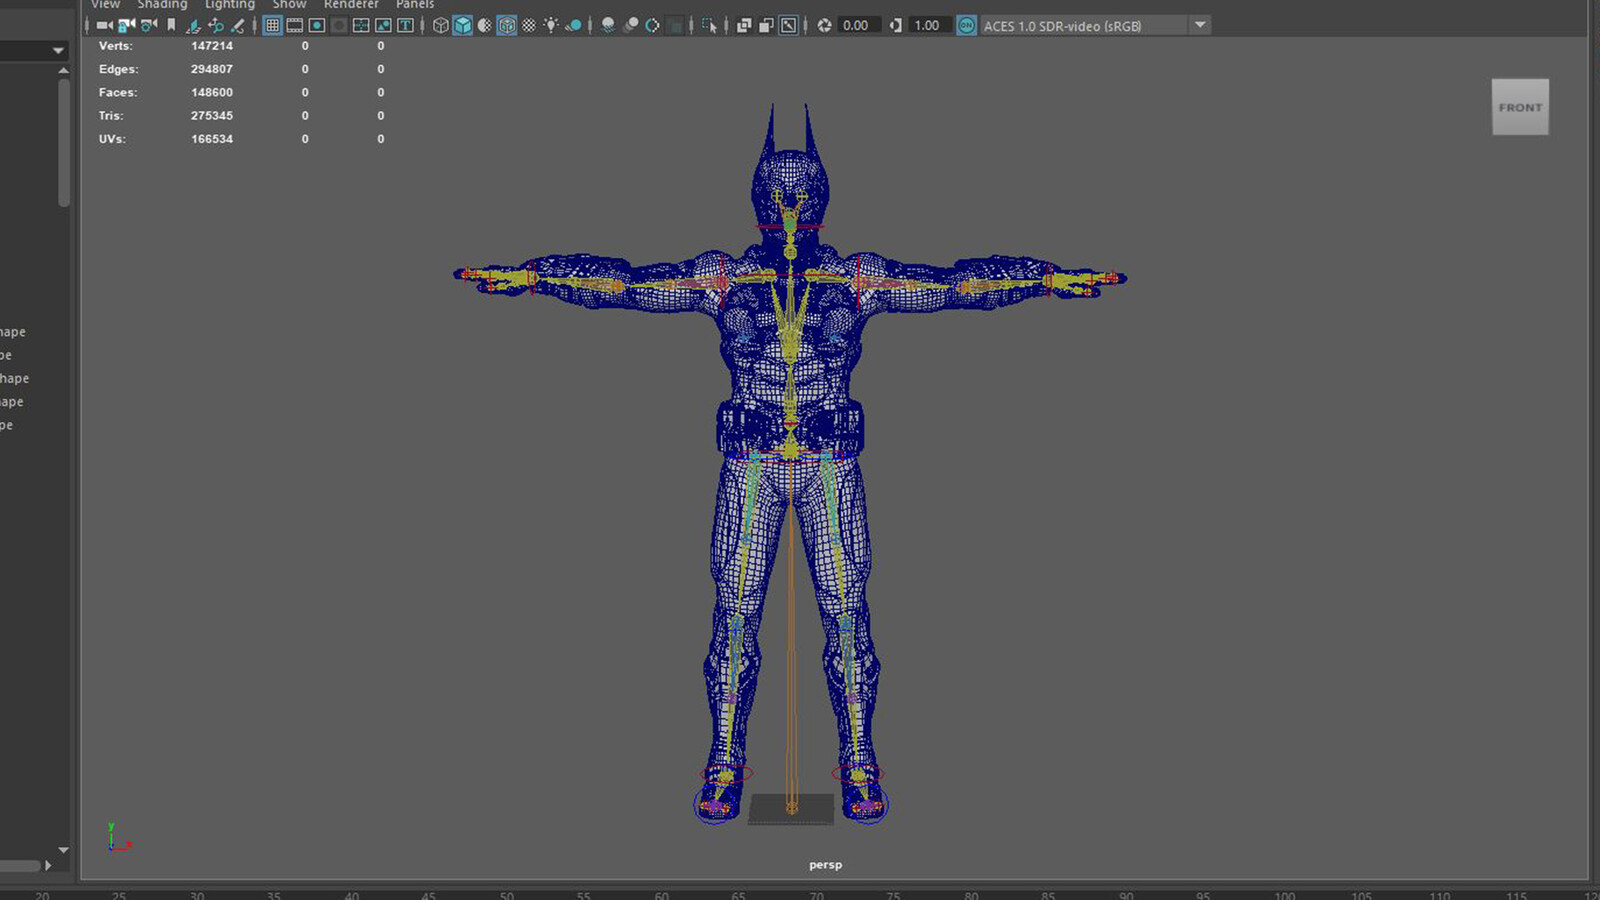
Task: Toggle X-Ray display icon
Action: point(744,26)
